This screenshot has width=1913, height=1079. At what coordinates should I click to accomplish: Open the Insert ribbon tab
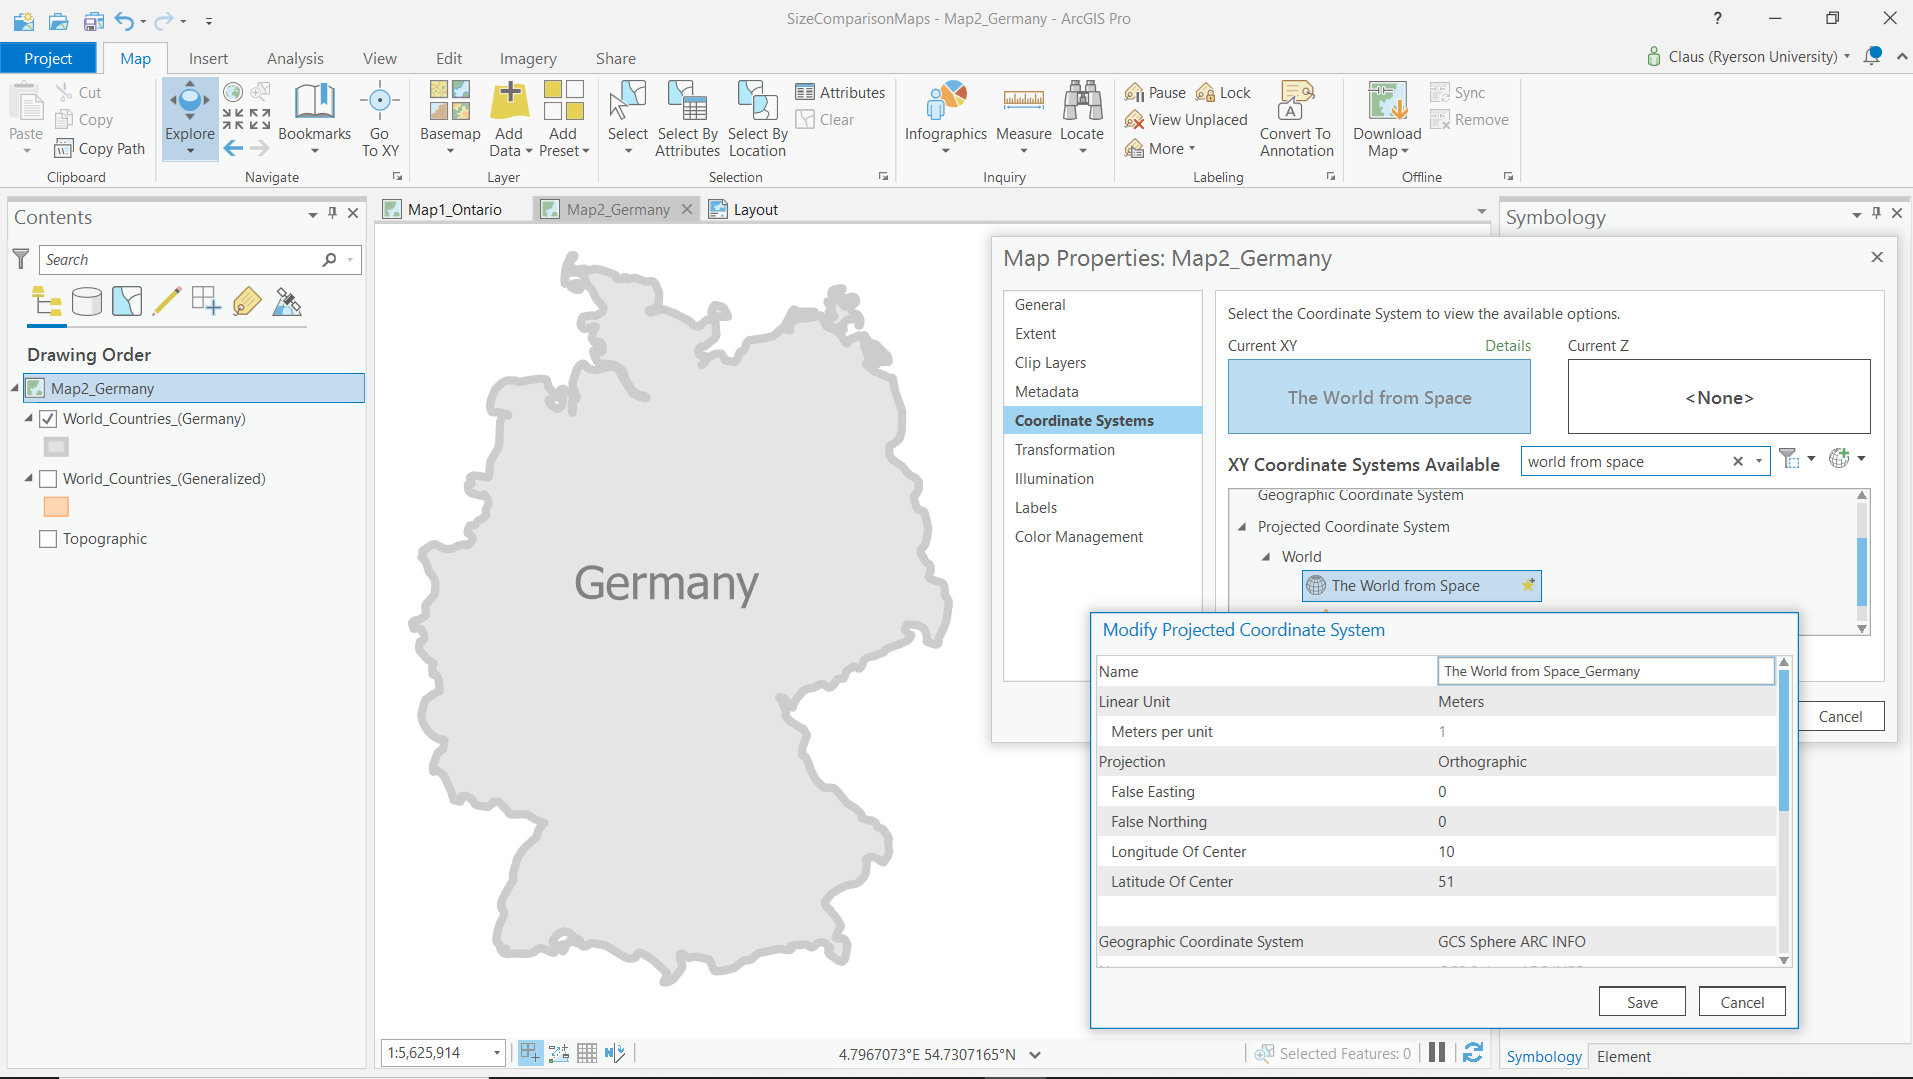pos(208,58)
